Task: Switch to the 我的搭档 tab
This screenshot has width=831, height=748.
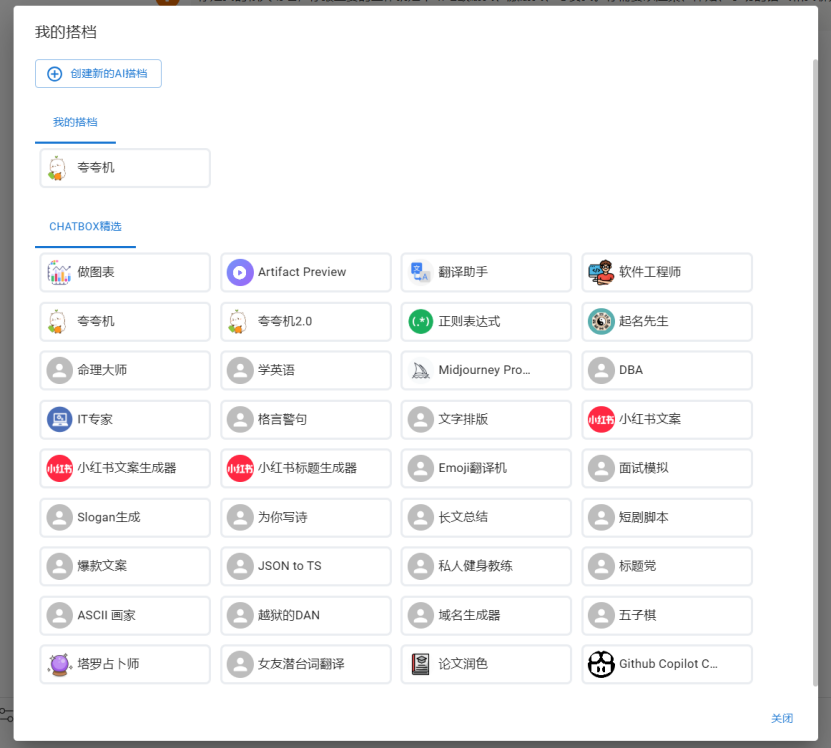Action: tap(75, 123)
